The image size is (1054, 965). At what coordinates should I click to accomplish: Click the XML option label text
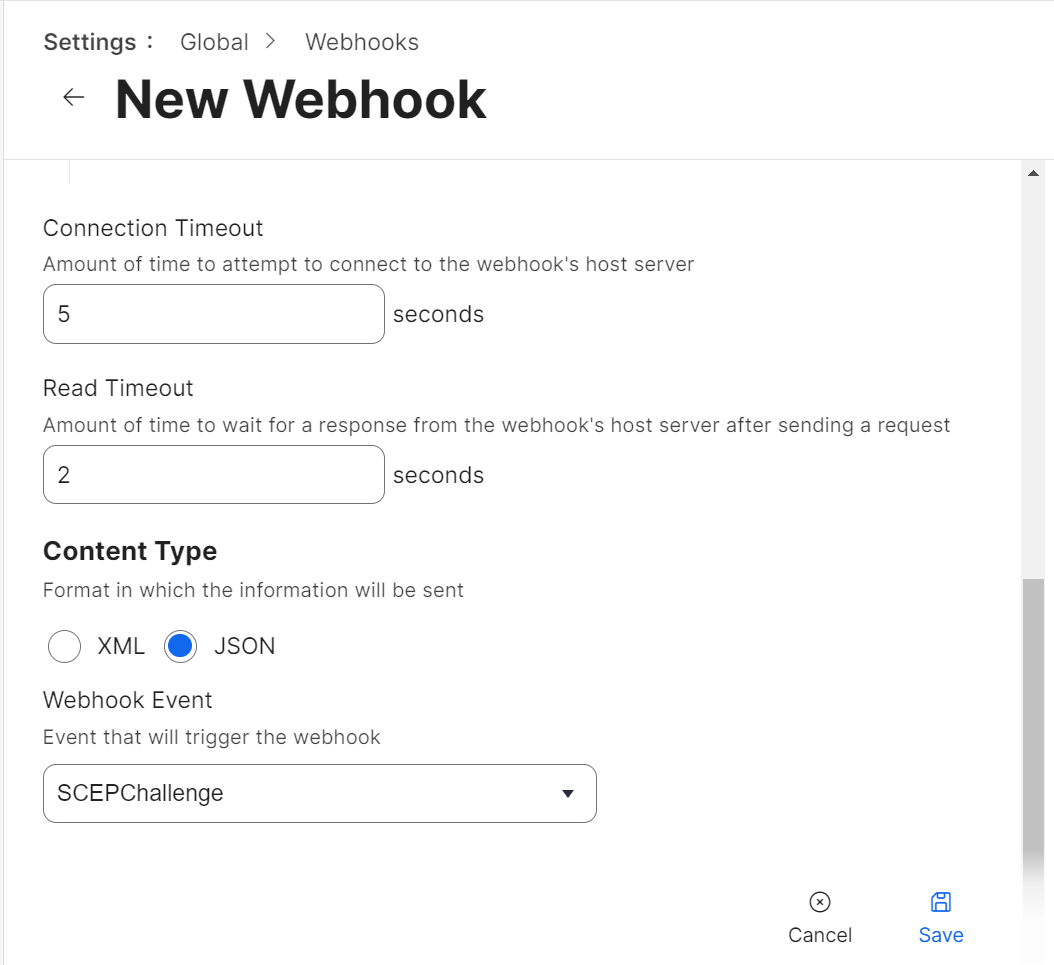click(x=121, y=646)
